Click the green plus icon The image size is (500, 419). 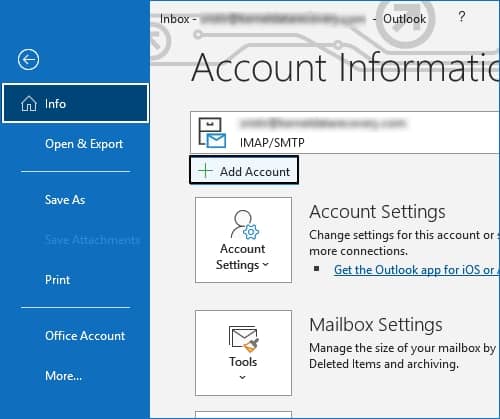coord(205,171)
